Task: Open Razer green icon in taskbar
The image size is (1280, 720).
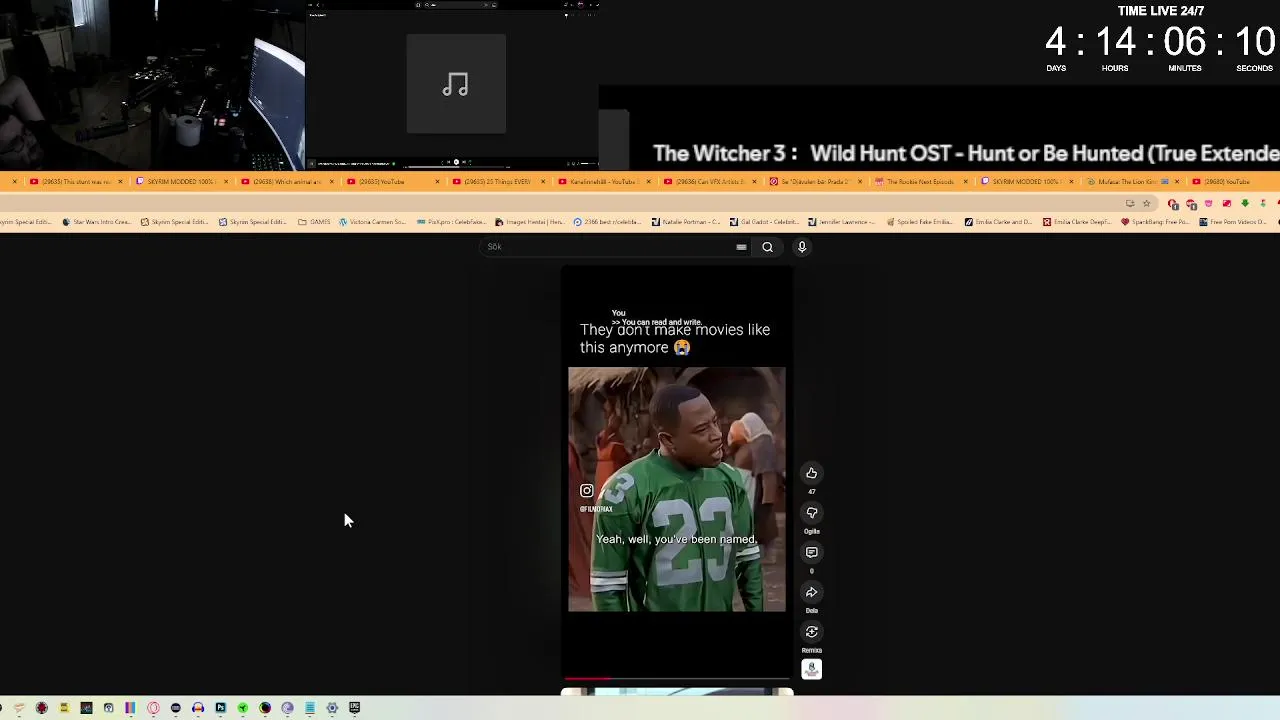Action: tap(243, 708)
